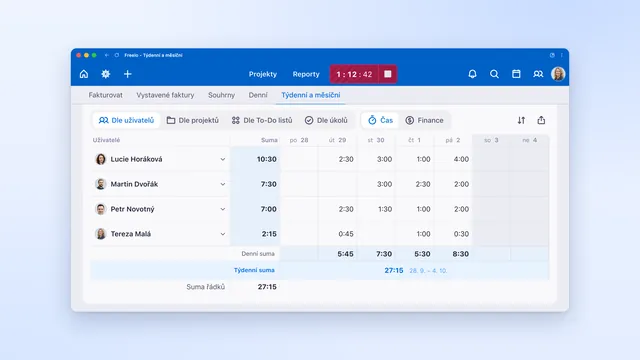The height and width of the screenshot is (360, 640).
Task: Open the home dashboard icon
Action: (84, 74)
